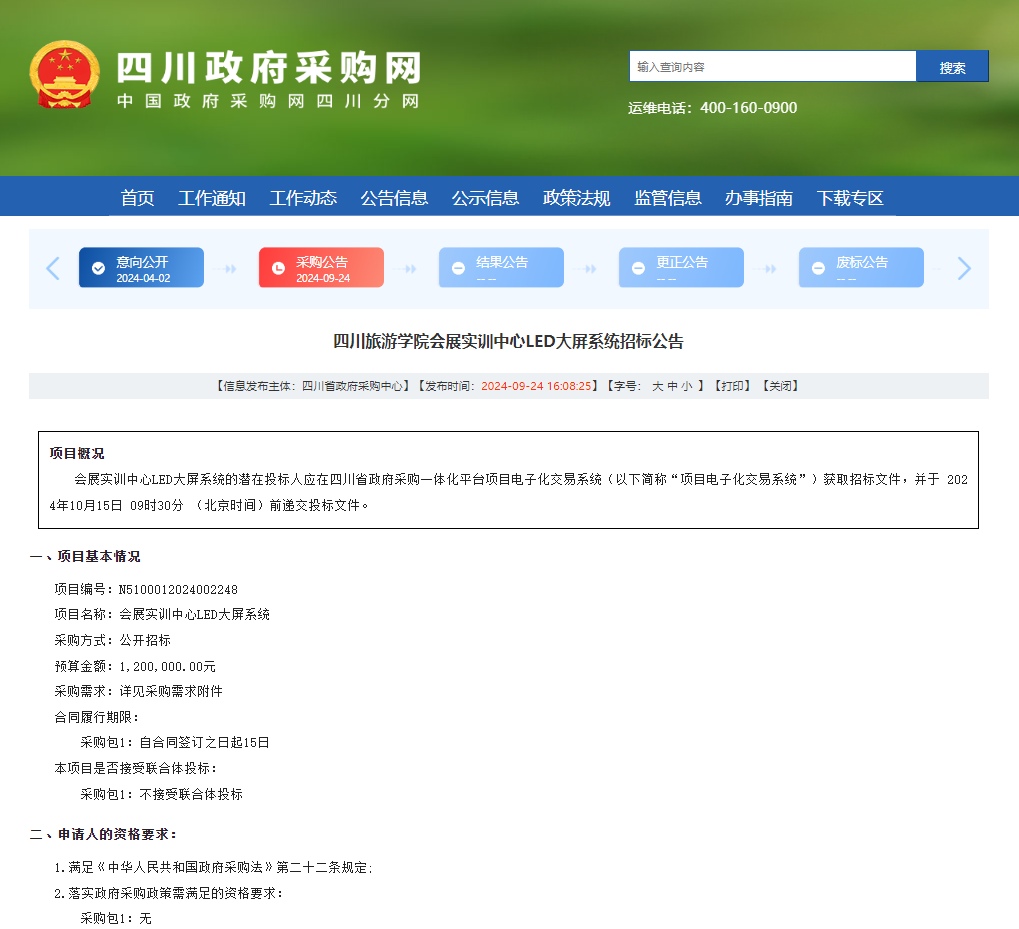Click the 搜索 search button

click(x=952, y=66)
